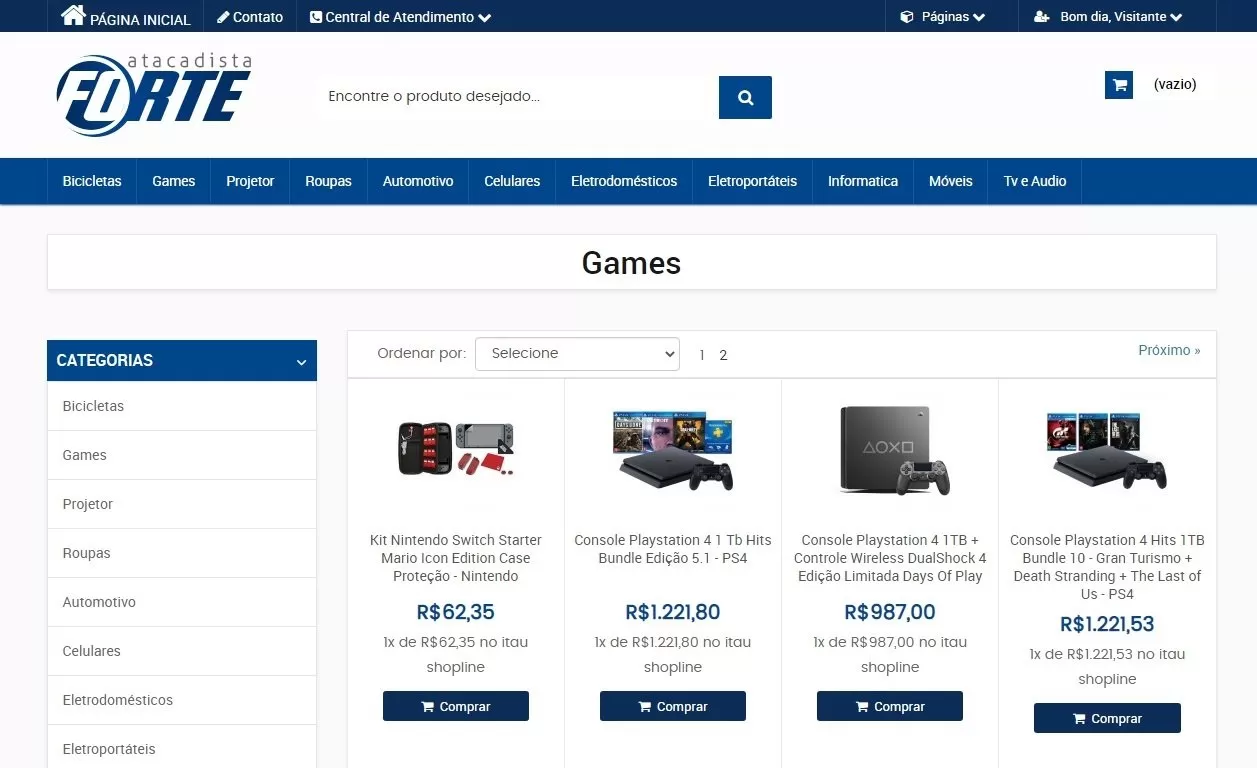This screenshot has height=768, width=1257.
Task: Open the Contato link
Action: [250, 17]
